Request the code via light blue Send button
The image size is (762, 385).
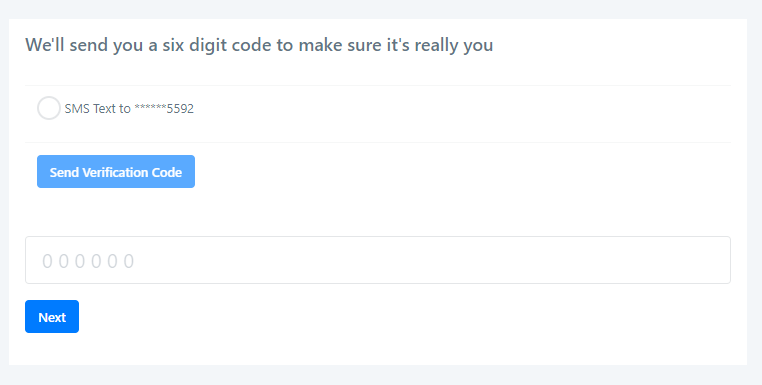[116, 172]
